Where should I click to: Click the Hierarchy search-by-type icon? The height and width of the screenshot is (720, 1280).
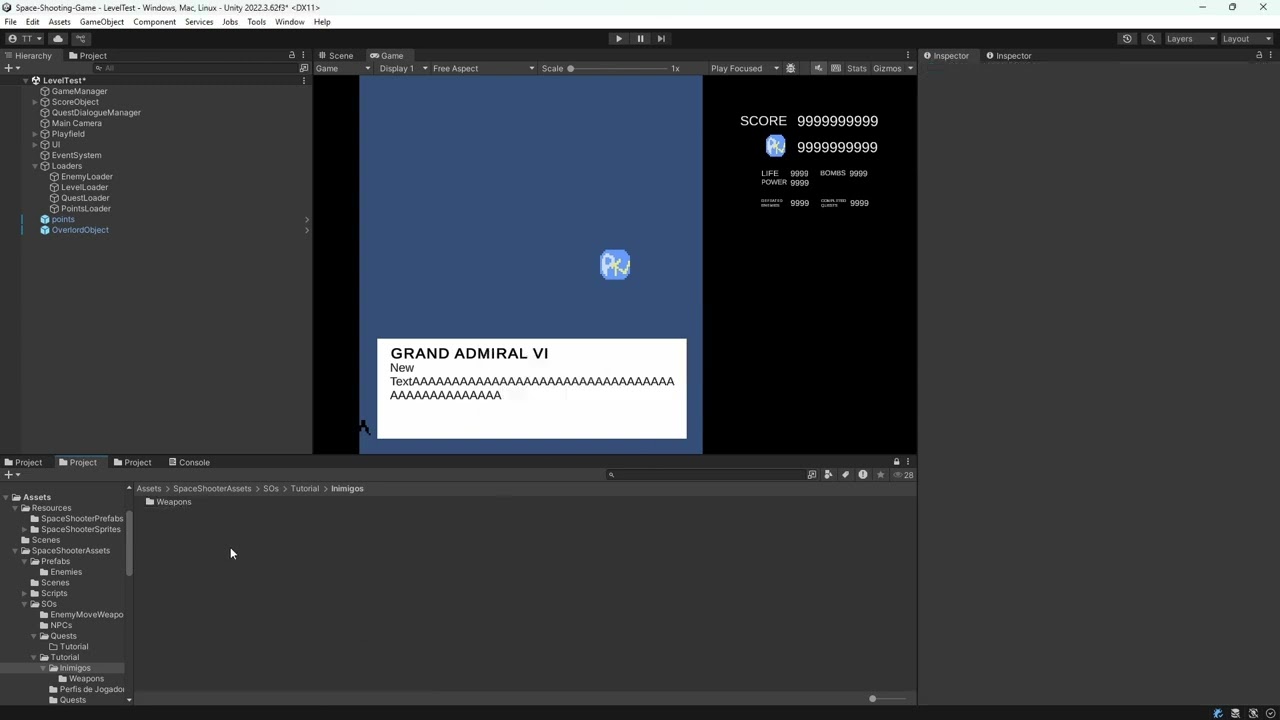304,68
